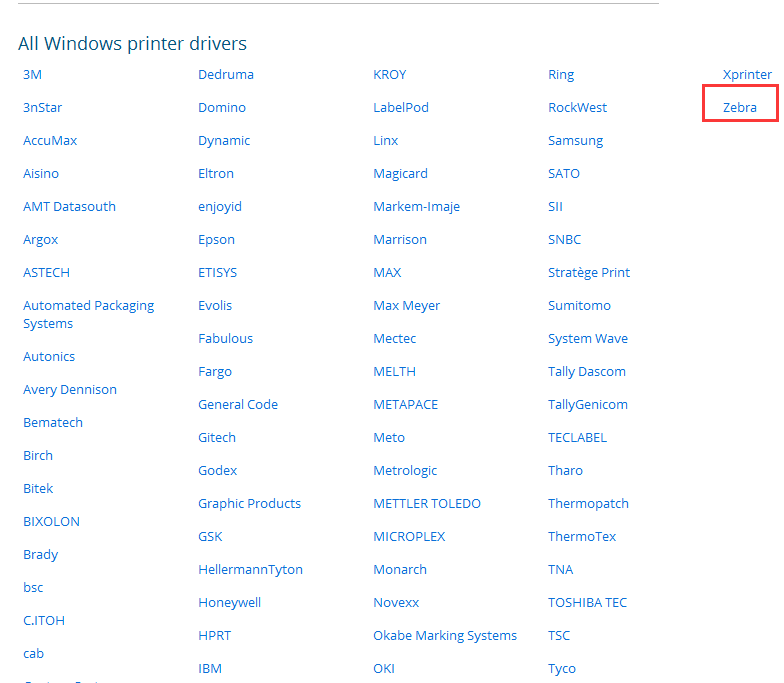This screenshot has height=683, width=784.
Task: Click the Avery Dennison link
Action: coord(70,389)
